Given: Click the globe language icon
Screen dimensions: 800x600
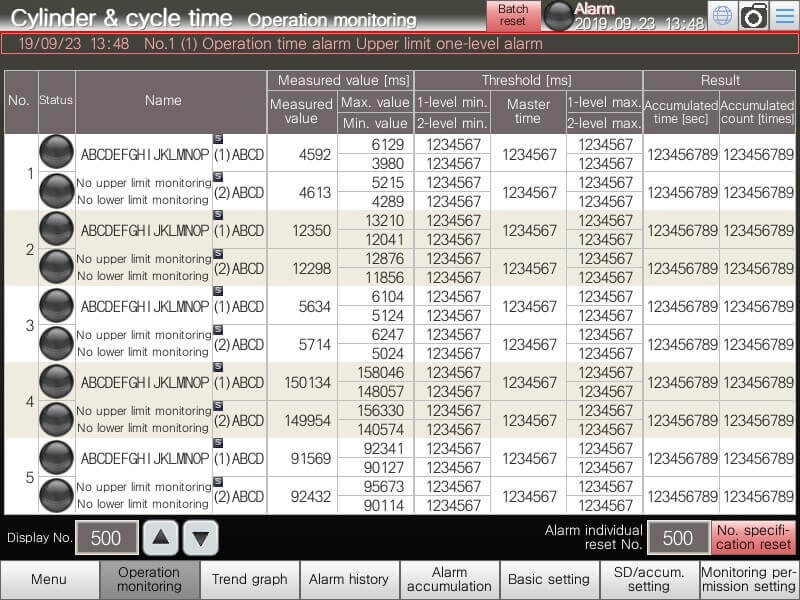Looking at the screenshot, I should click(x=722, y=15).
